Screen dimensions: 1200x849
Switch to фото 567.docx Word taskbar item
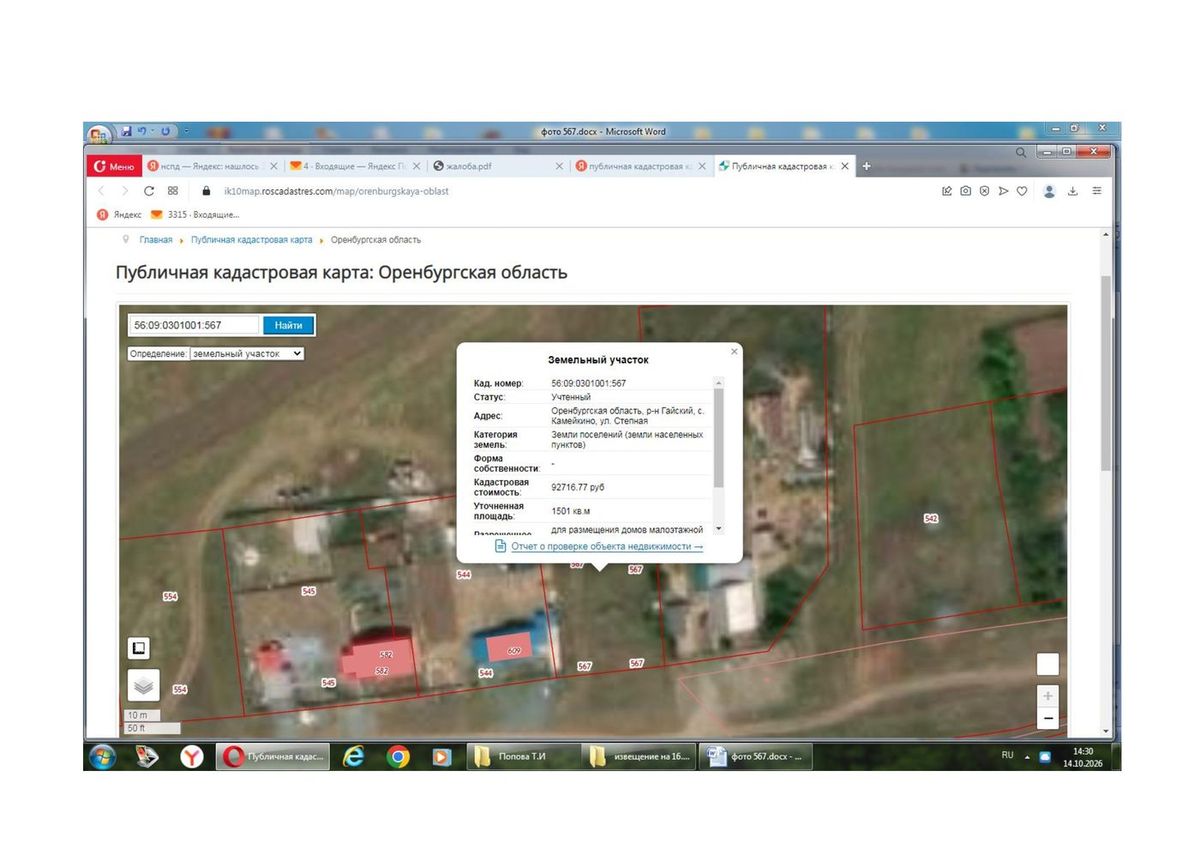(756, 757)
